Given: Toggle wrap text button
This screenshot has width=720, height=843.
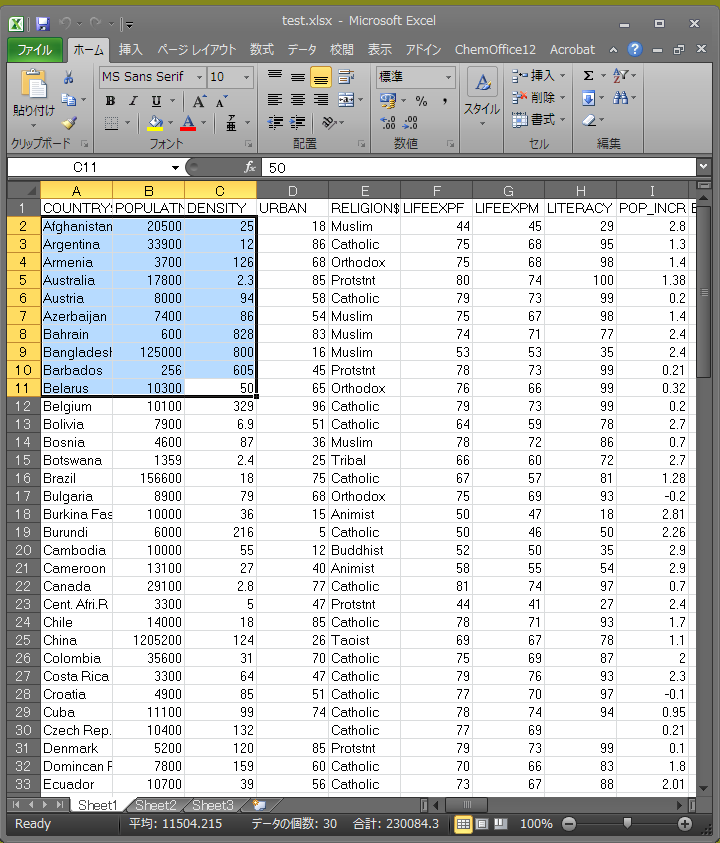Looking at the screenshot, I should coord(346,76).
